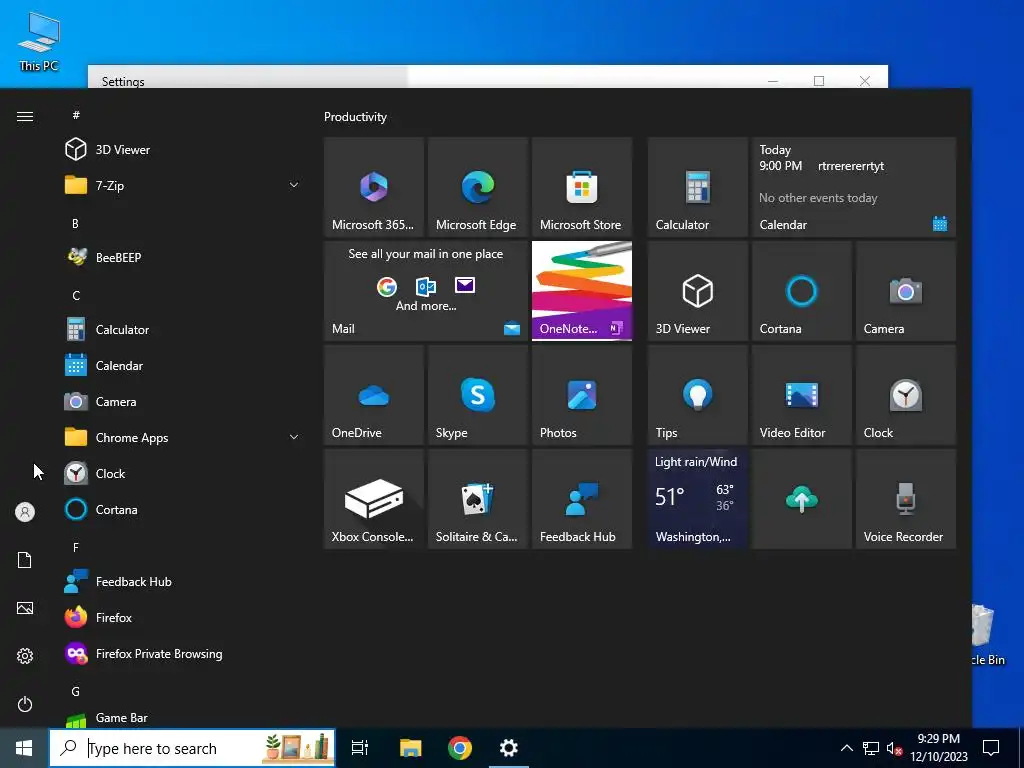Launch the Video Editor tile
Screen dimensions: 1024x768
(x=801, y=395)
